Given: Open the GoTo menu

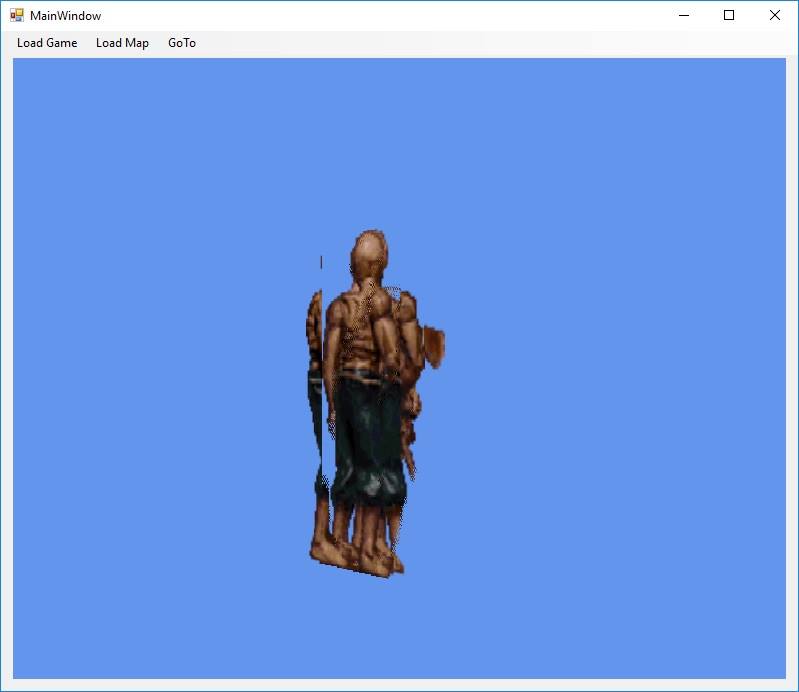Looking at the screenshot, I should [182, 43].
